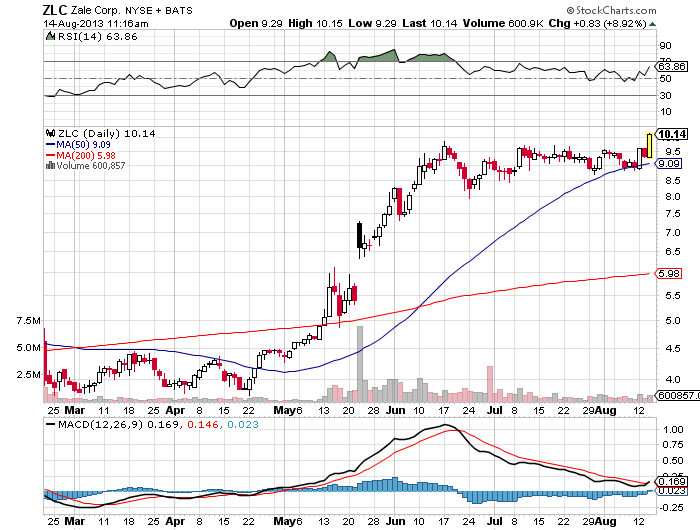This screenshot has width=700, height=530.
Task: Click the 'Open 9.29' value
Action: pos(256,23)
